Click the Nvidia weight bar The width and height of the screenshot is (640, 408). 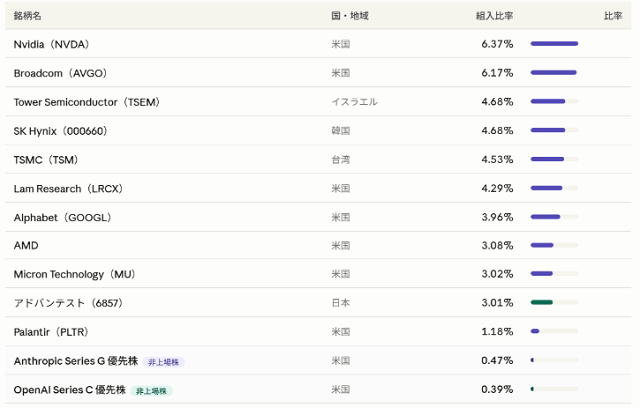(554, 44)
